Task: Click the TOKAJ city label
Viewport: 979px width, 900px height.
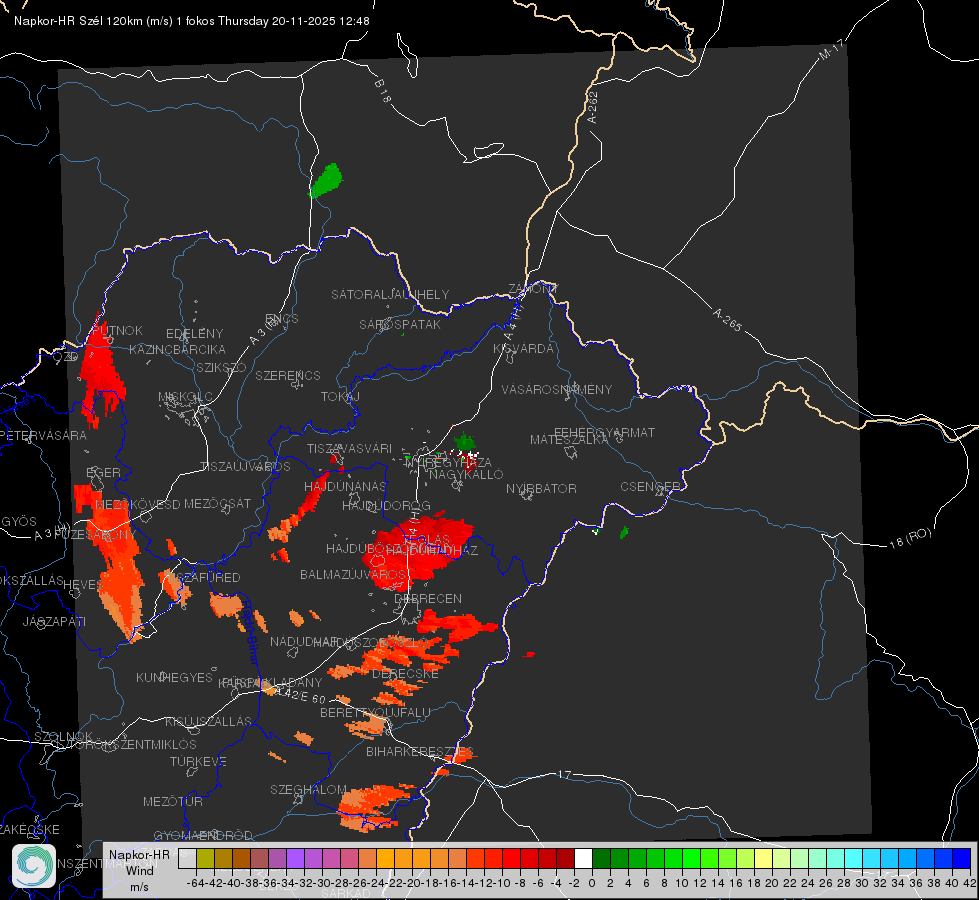Action: click(340, 397)
